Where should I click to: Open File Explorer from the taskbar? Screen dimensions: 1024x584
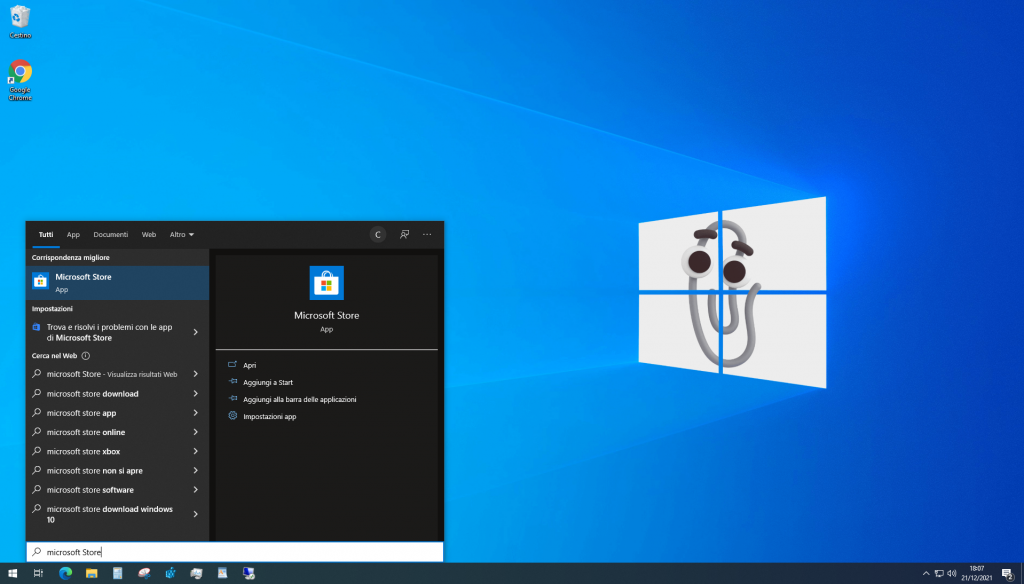coord(91,573)
